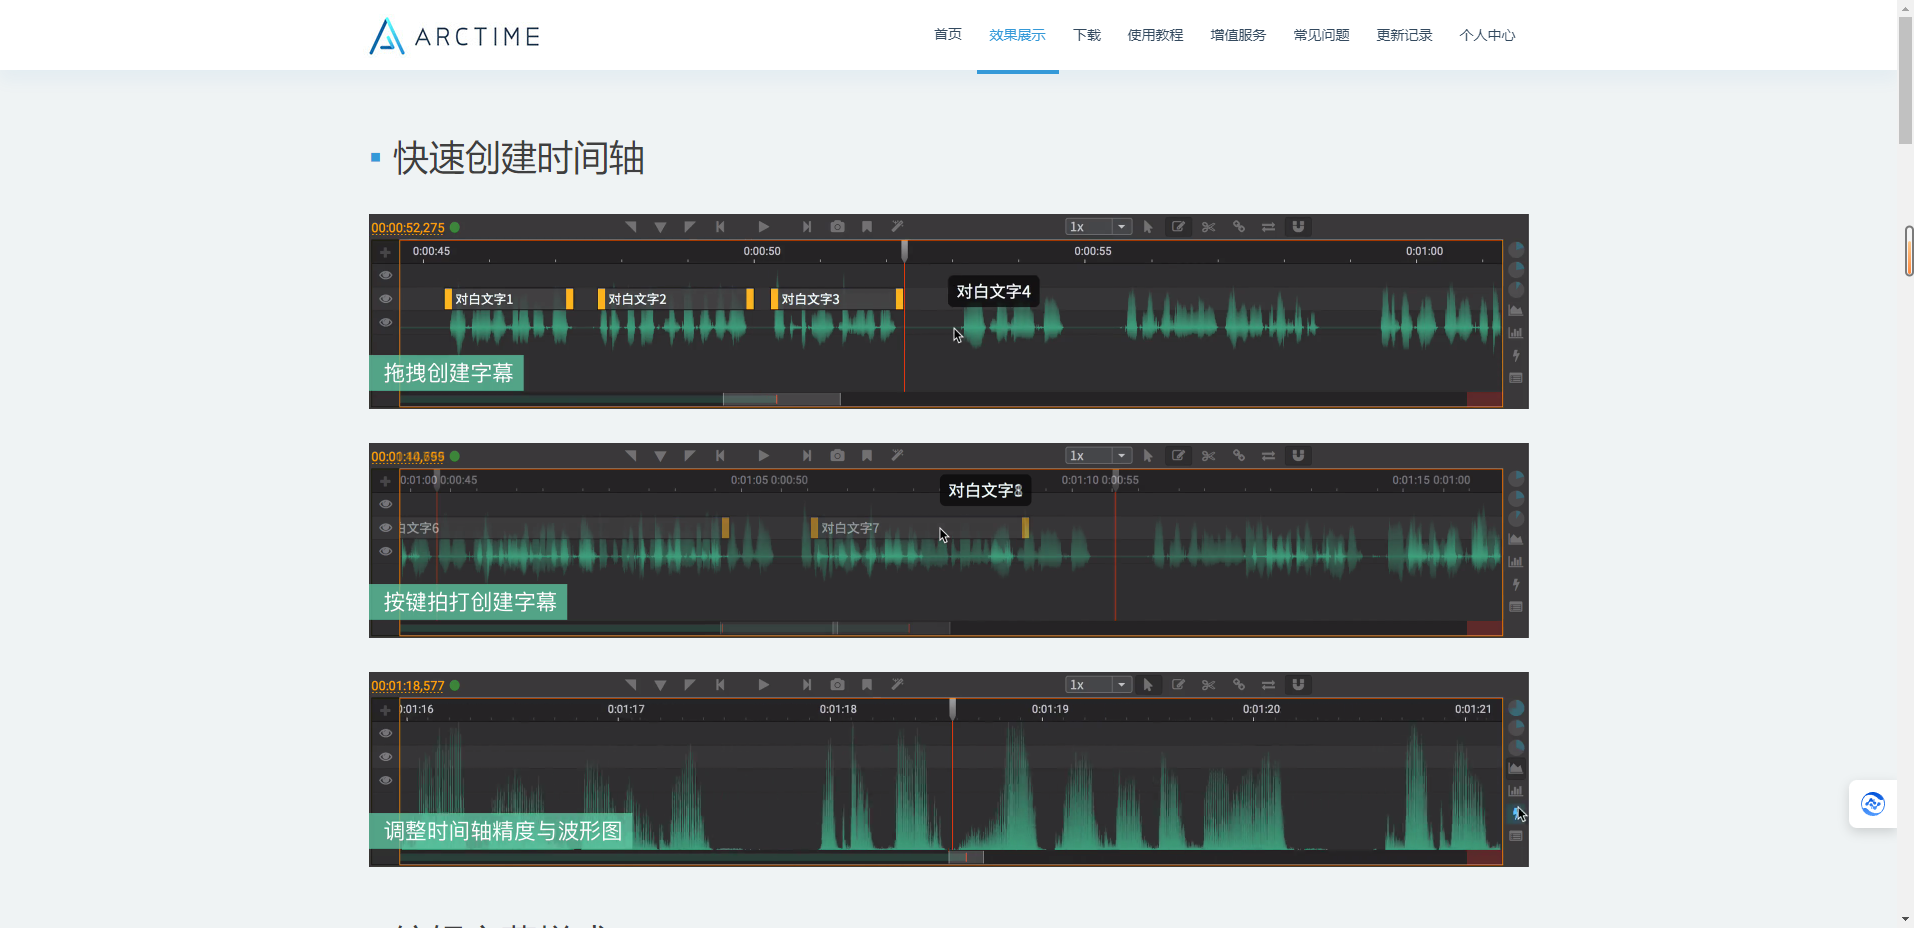Click the 对白文字4 subtitle block
1914x928 pixels.
click(x=992, y=291)
